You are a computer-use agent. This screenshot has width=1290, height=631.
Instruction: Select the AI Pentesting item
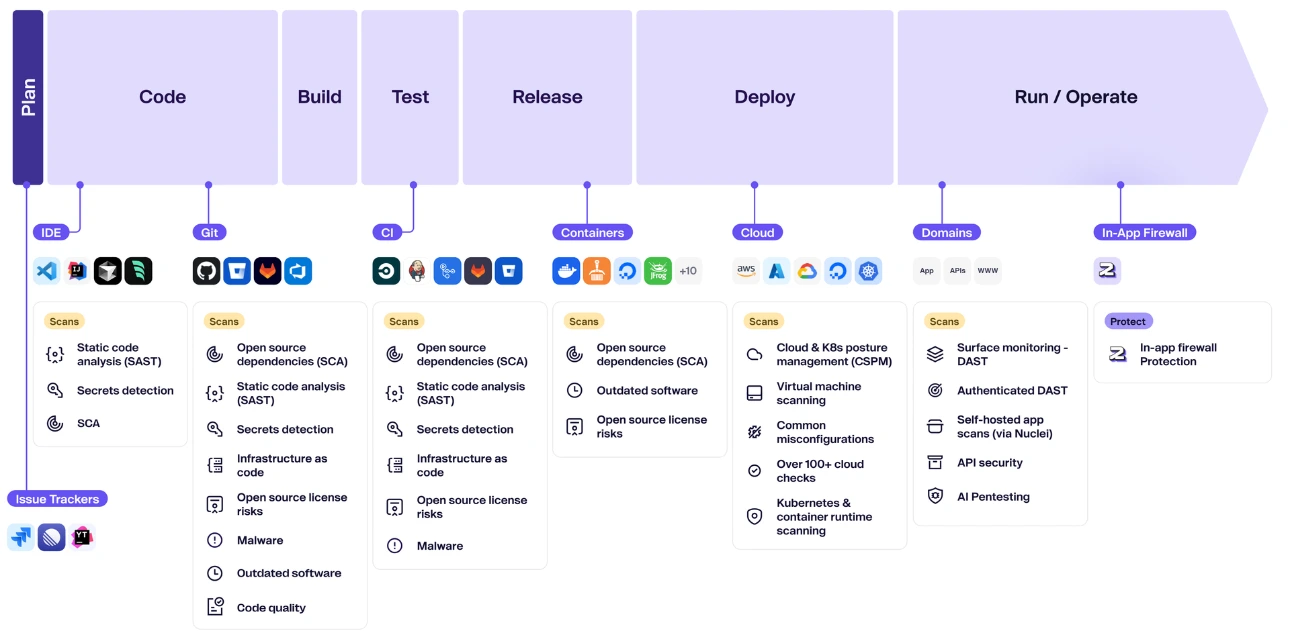click(x=992, y=497)
